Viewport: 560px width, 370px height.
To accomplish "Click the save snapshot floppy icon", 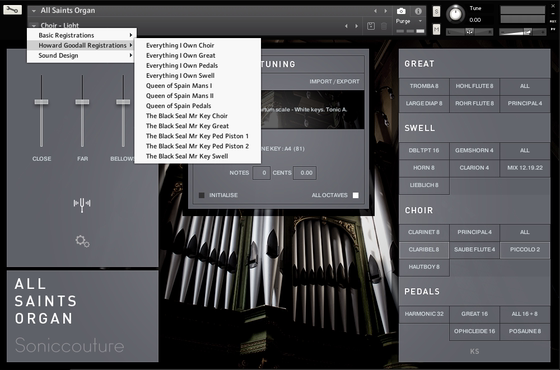I will (x=371, y=26).
